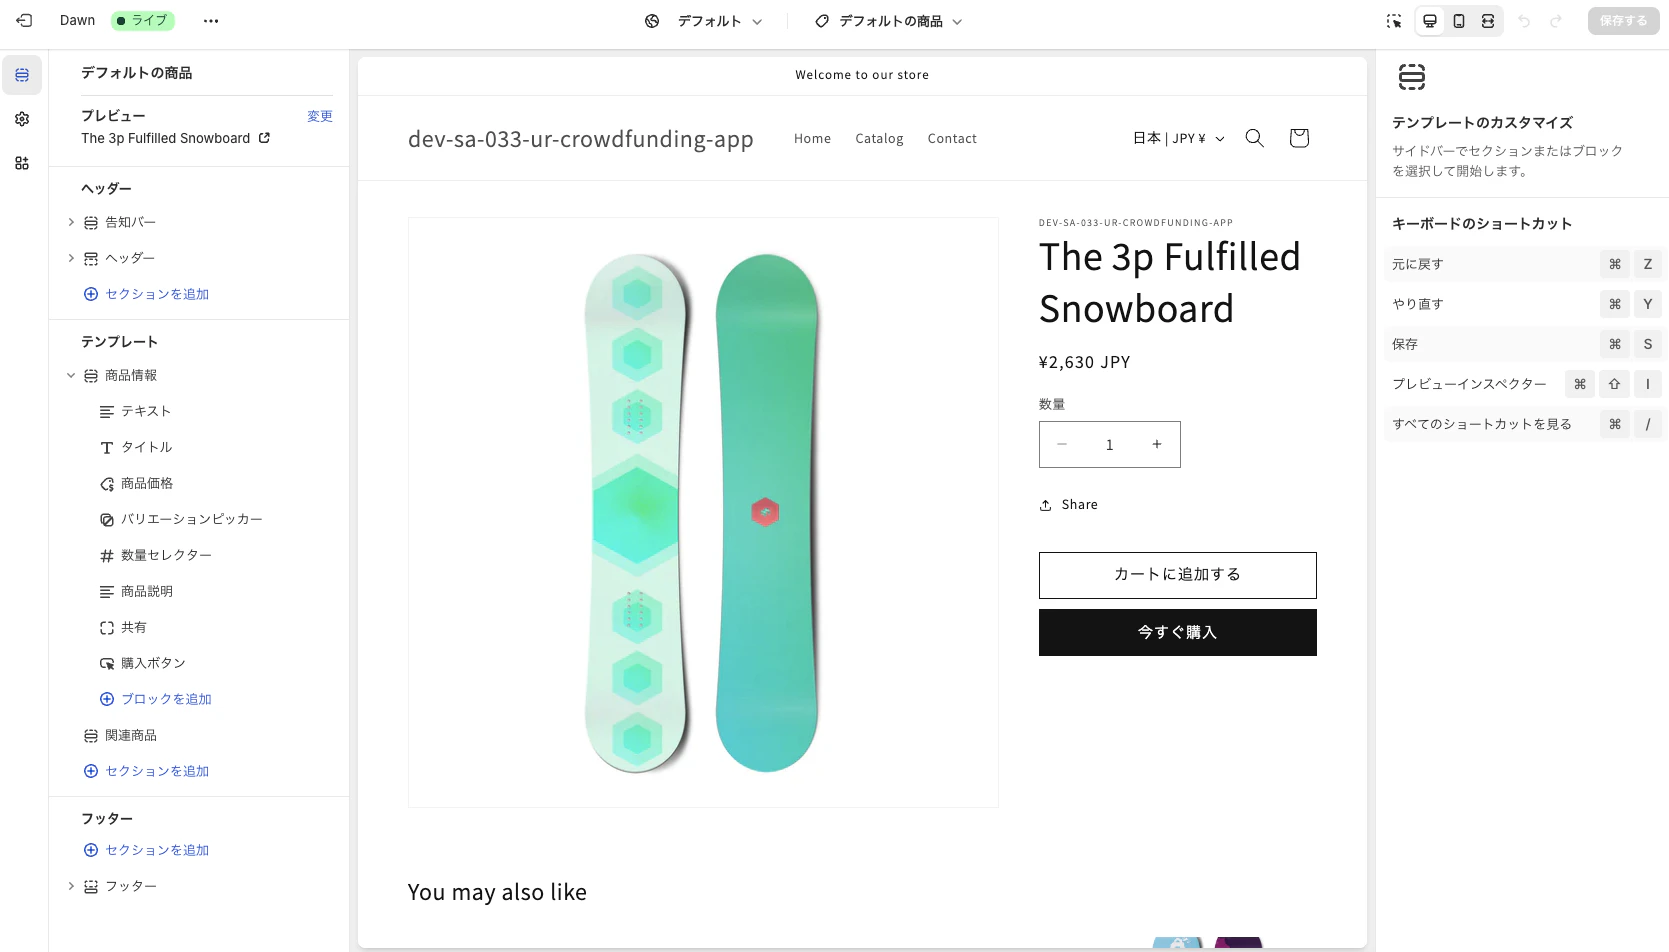This screenshot has width=1669, height=952.
Task: Open the theme settings gear icon
Action: [22, 119]
